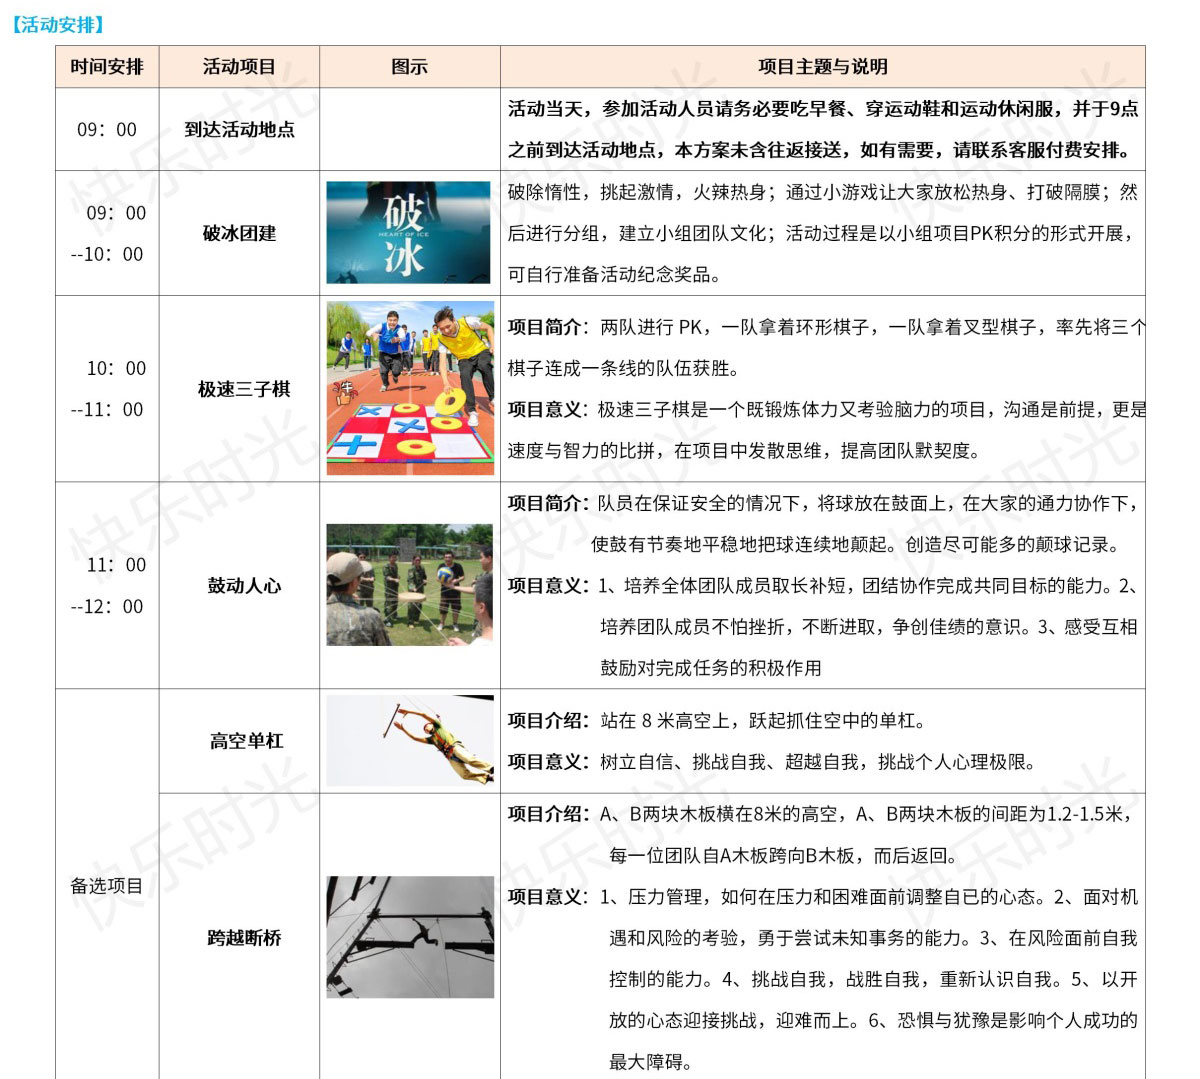
Task: Click the line 速度与智力的比拼
Action: 744,451
